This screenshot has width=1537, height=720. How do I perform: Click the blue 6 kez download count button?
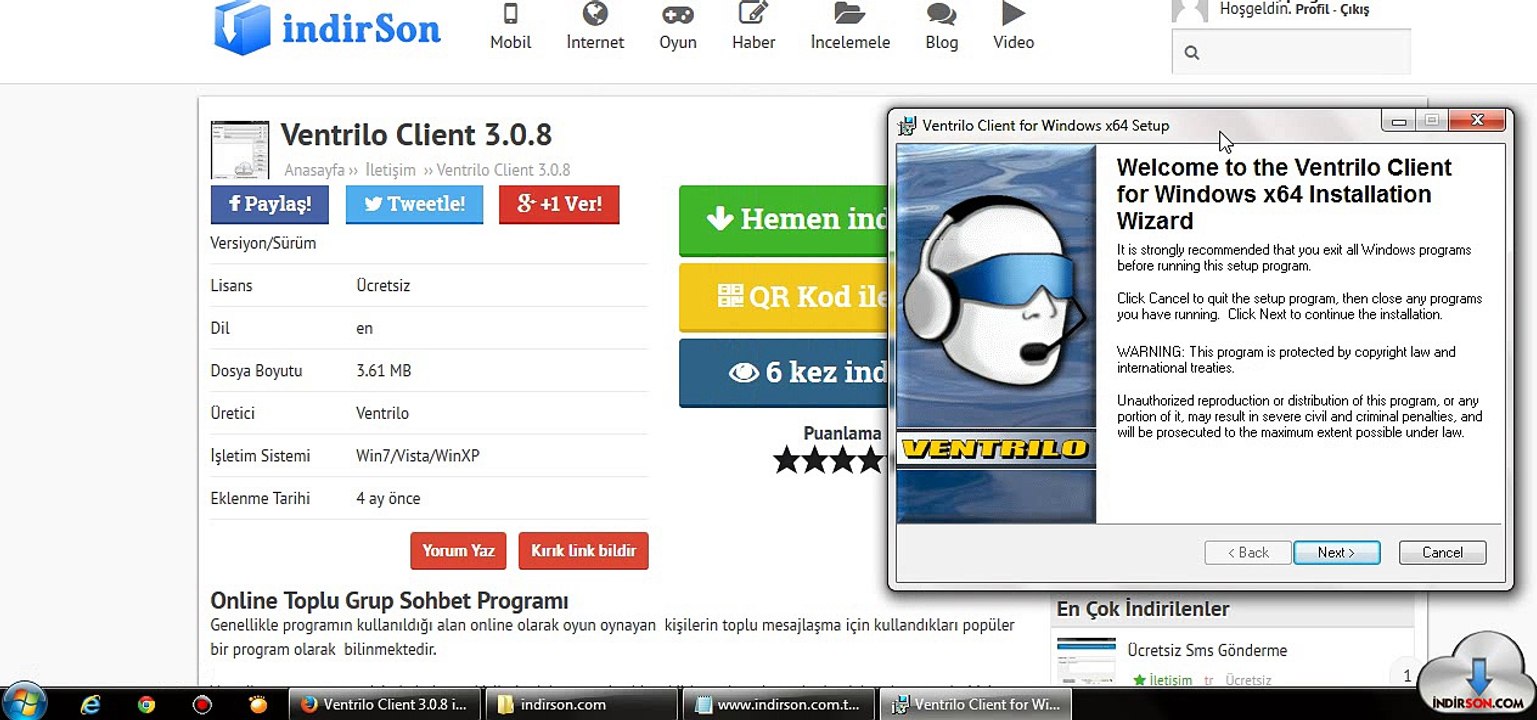[784, 372]
